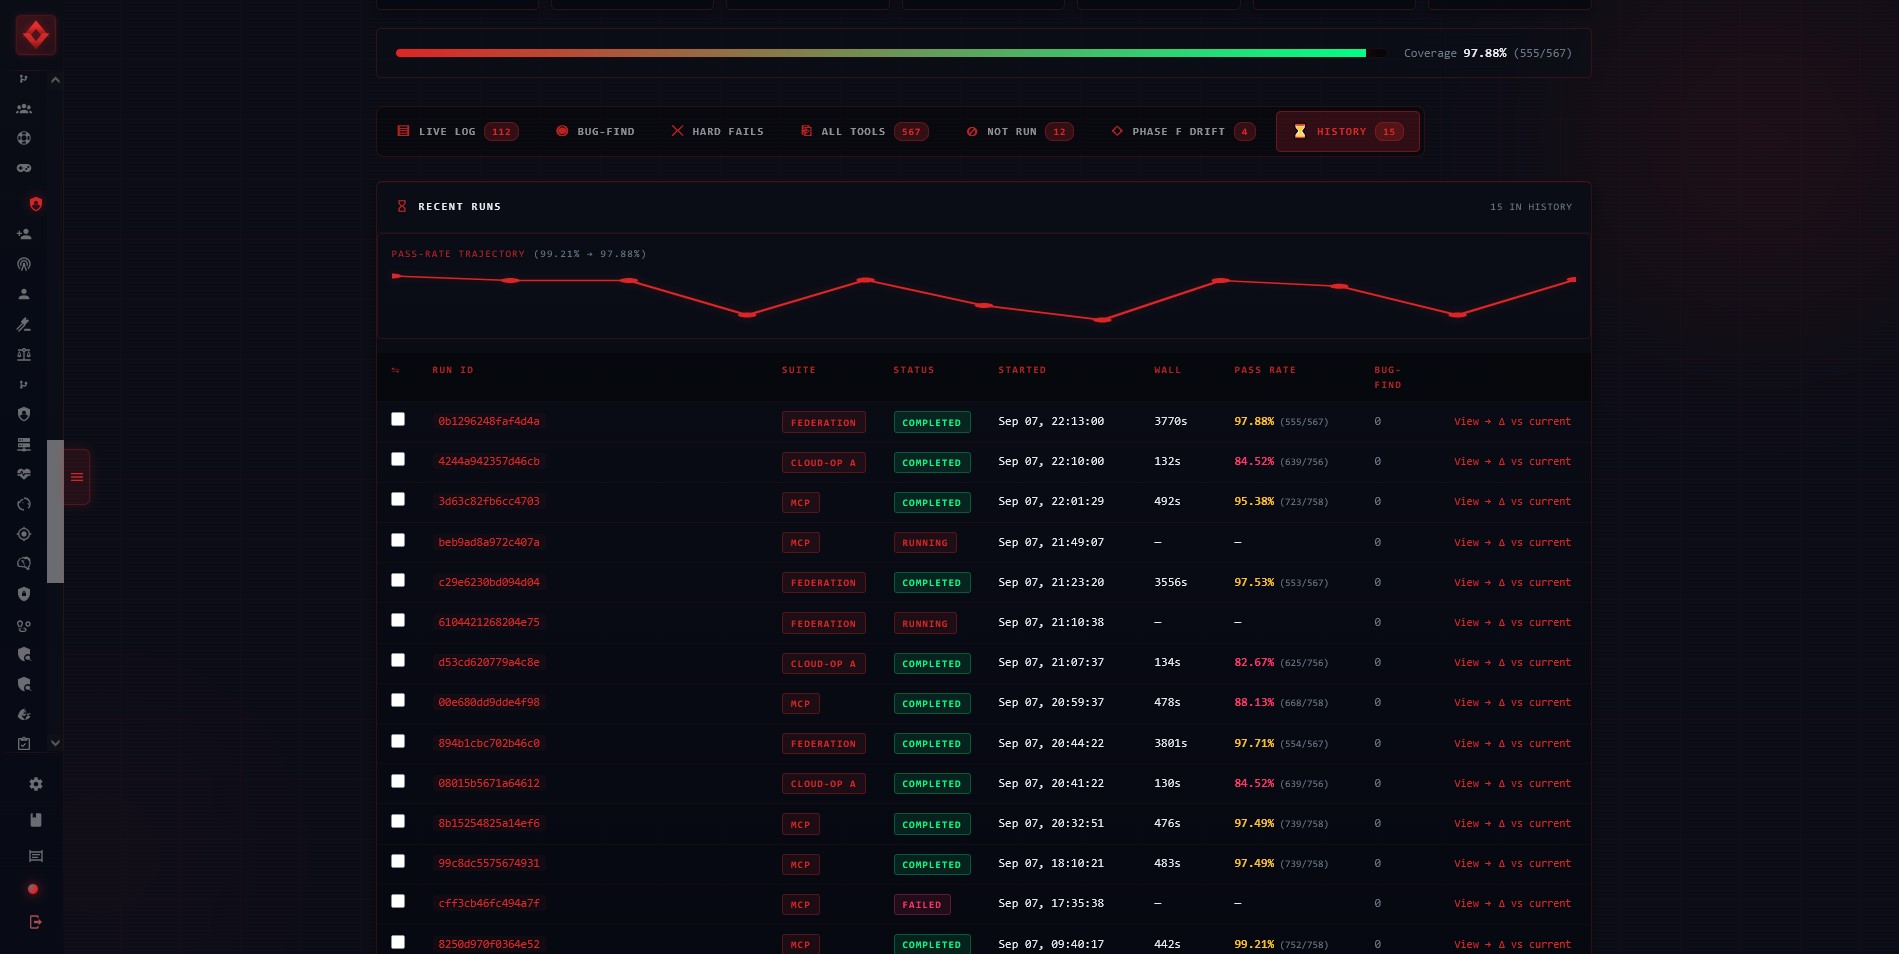The width and height of the screenshot is (1899, 954).
Task: Click the lifebuoy globe sidebar icon
Action: [24, 138]
